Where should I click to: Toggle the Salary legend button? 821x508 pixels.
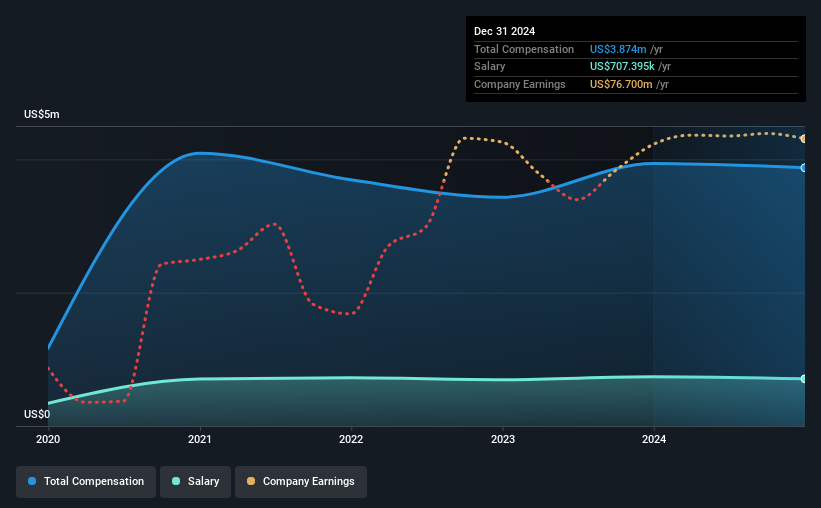click(x=195, y=482)
